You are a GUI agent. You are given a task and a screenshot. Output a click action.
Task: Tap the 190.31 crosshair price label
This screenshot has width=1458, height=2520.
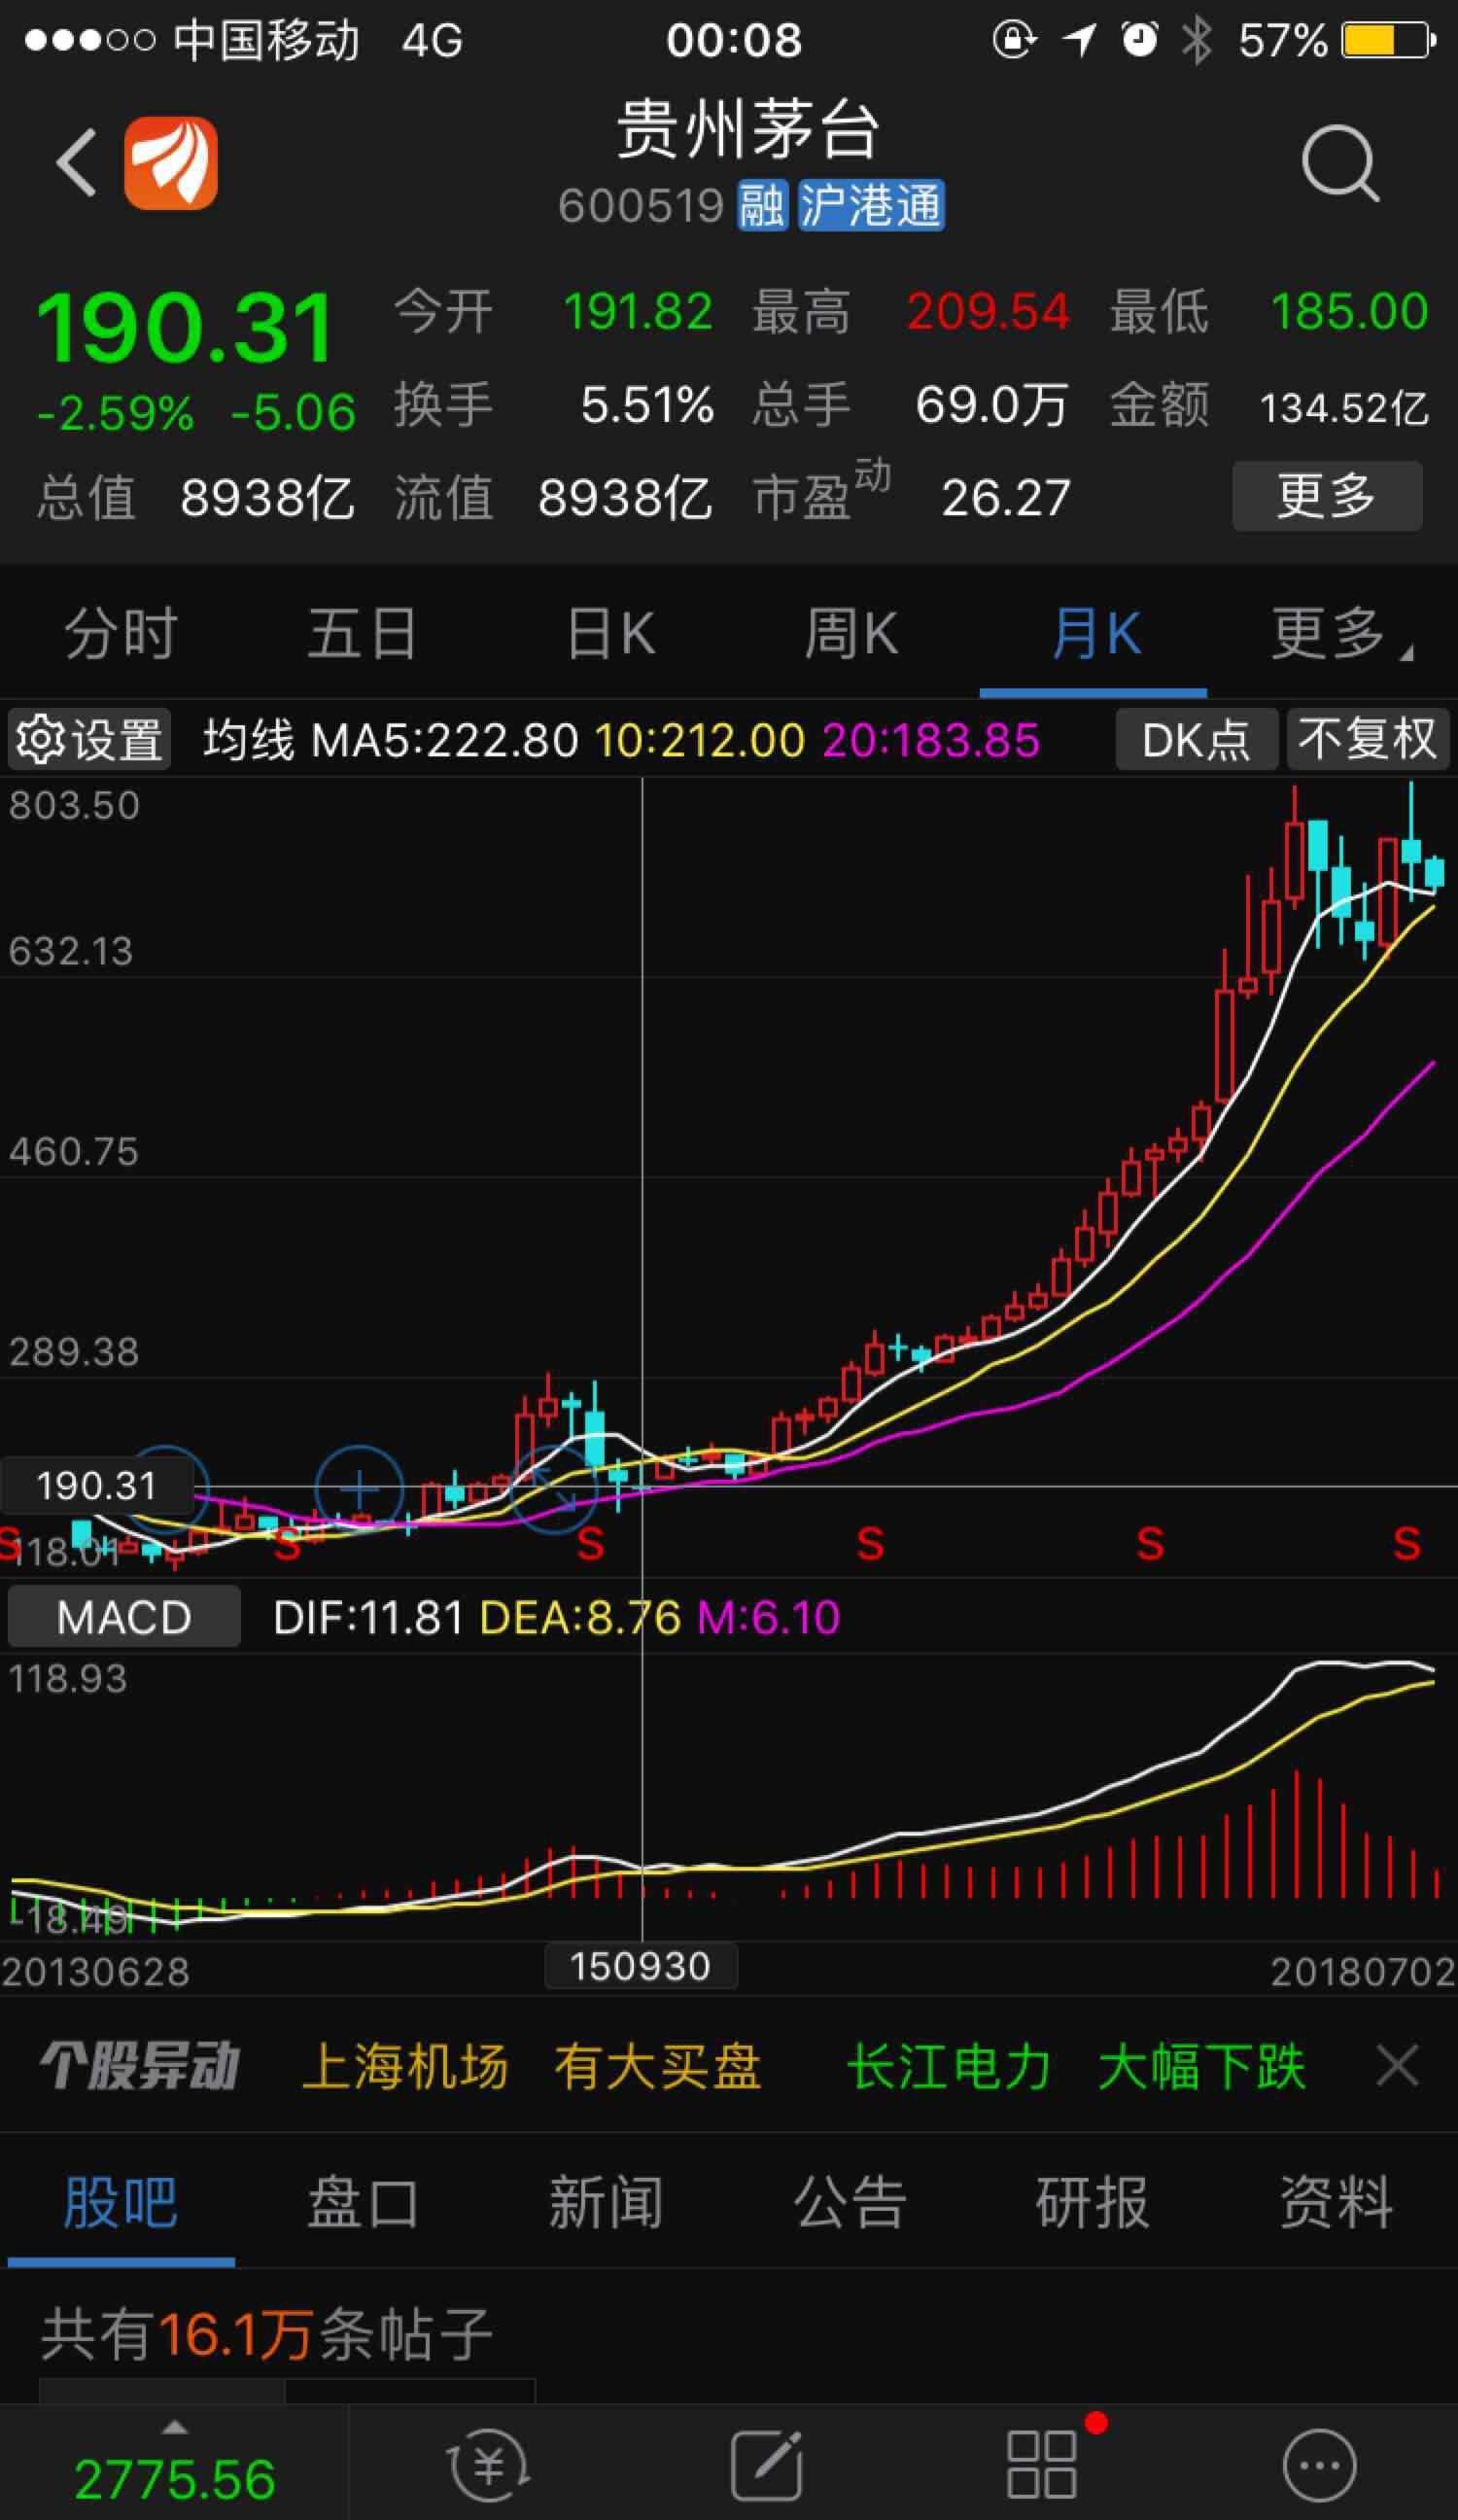point(96,1486)
